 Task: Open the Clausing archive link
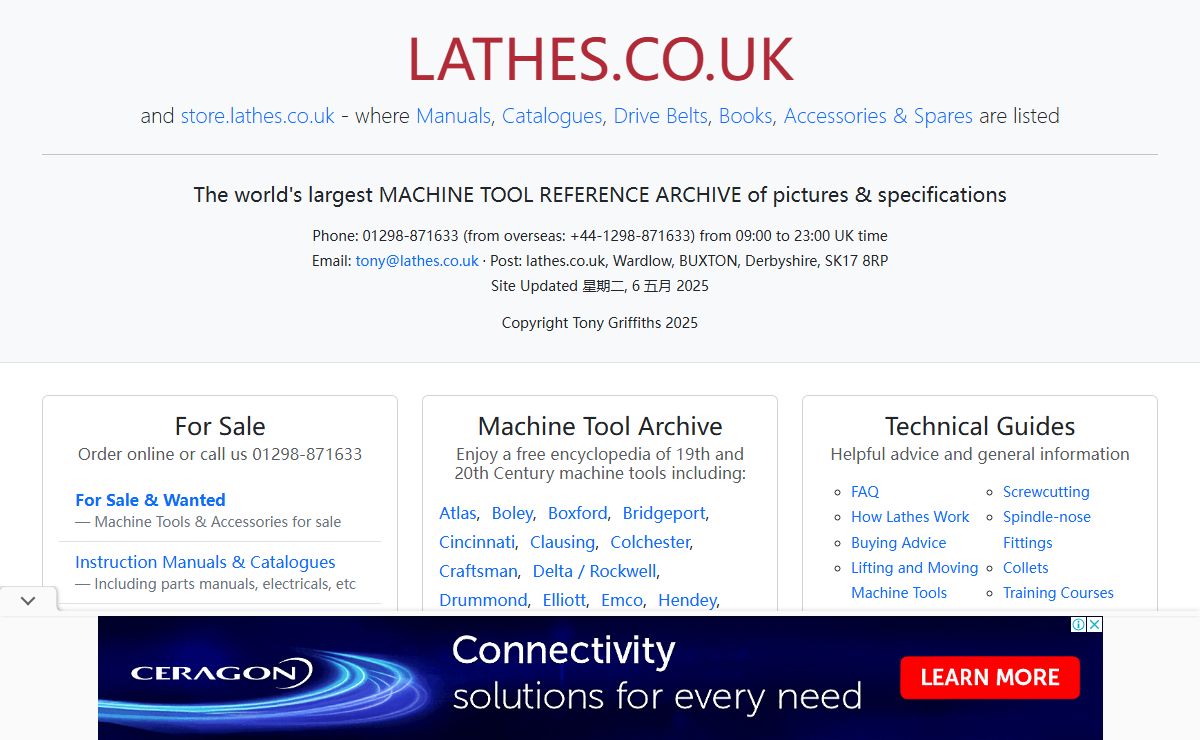pos(562,542)
